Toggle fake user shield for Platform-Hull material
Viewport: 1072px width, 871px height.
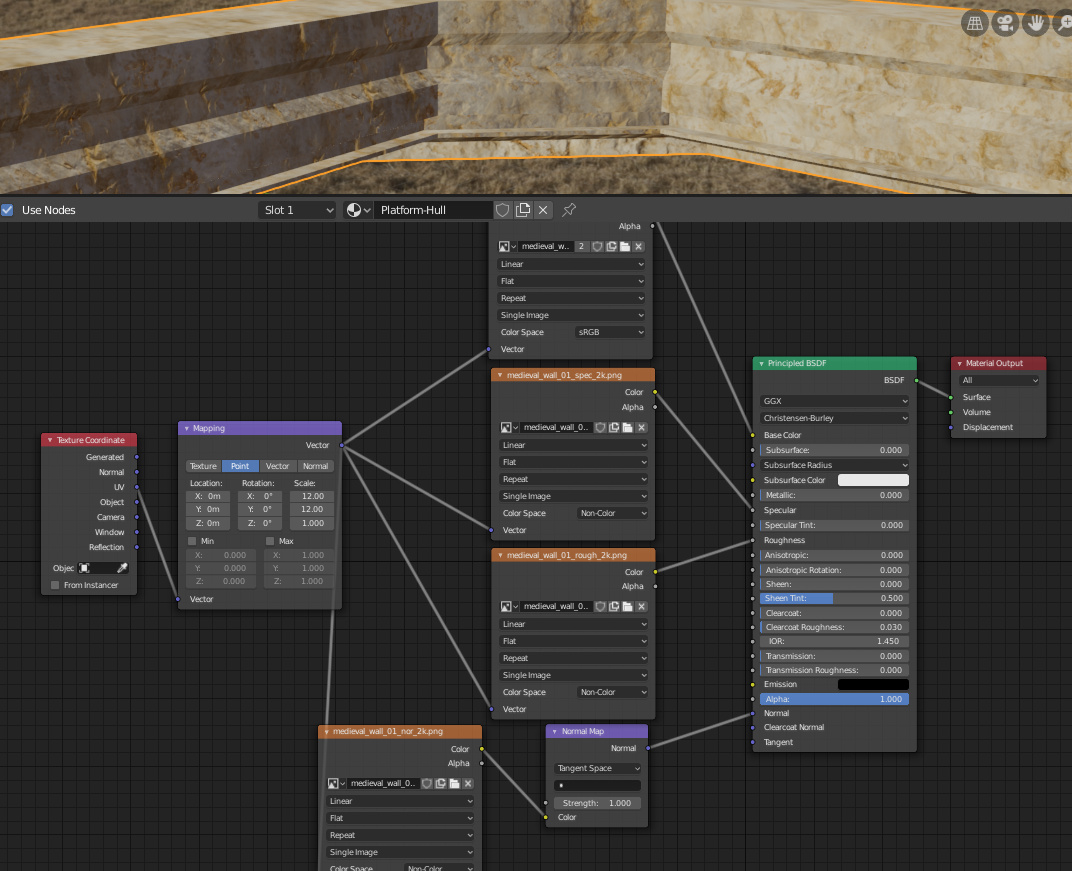(502, 210)
